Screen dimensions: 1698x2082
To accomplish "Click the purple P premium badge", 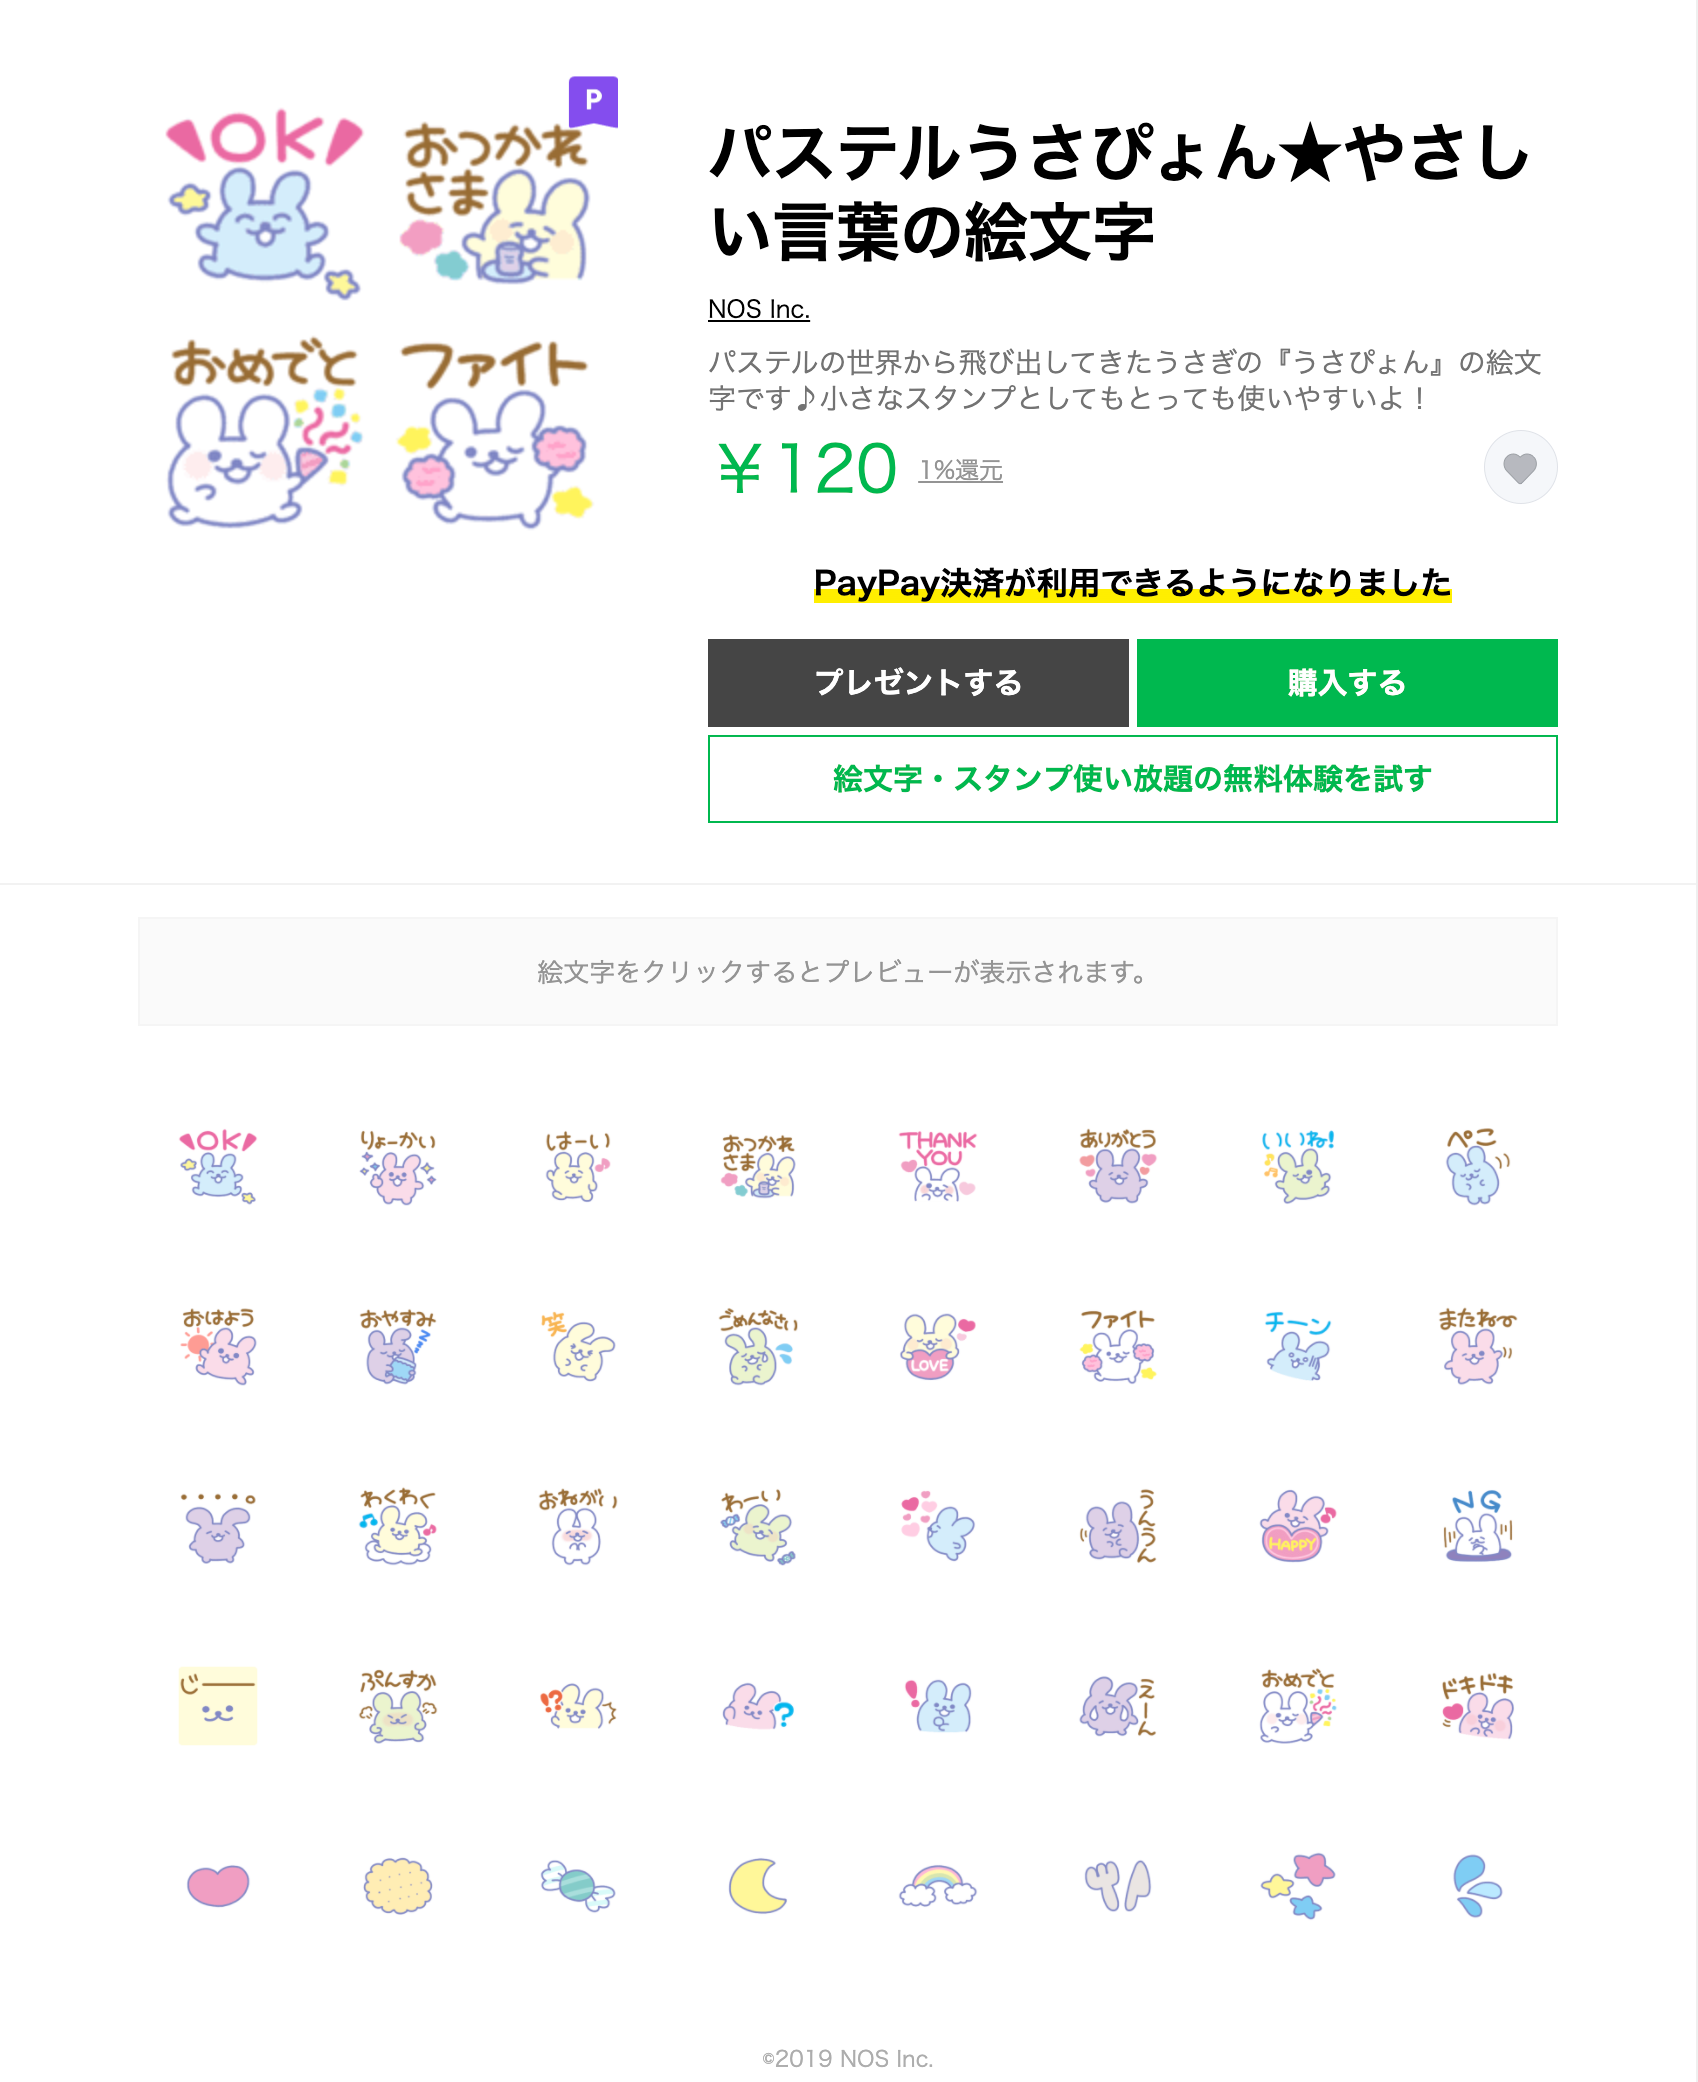I will 593,101.
